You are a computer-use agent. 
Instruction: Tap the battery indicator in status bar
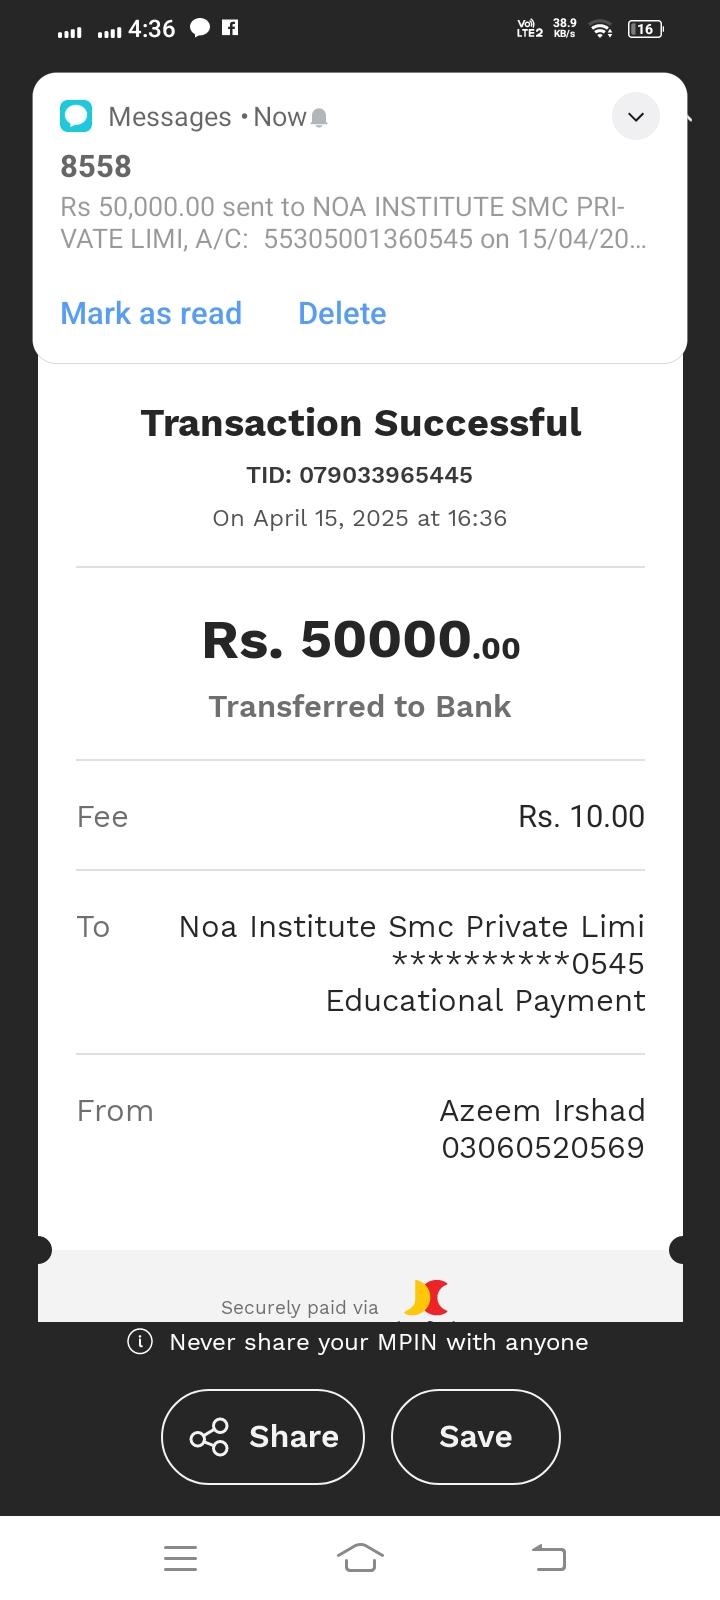[x=645, y=29]
